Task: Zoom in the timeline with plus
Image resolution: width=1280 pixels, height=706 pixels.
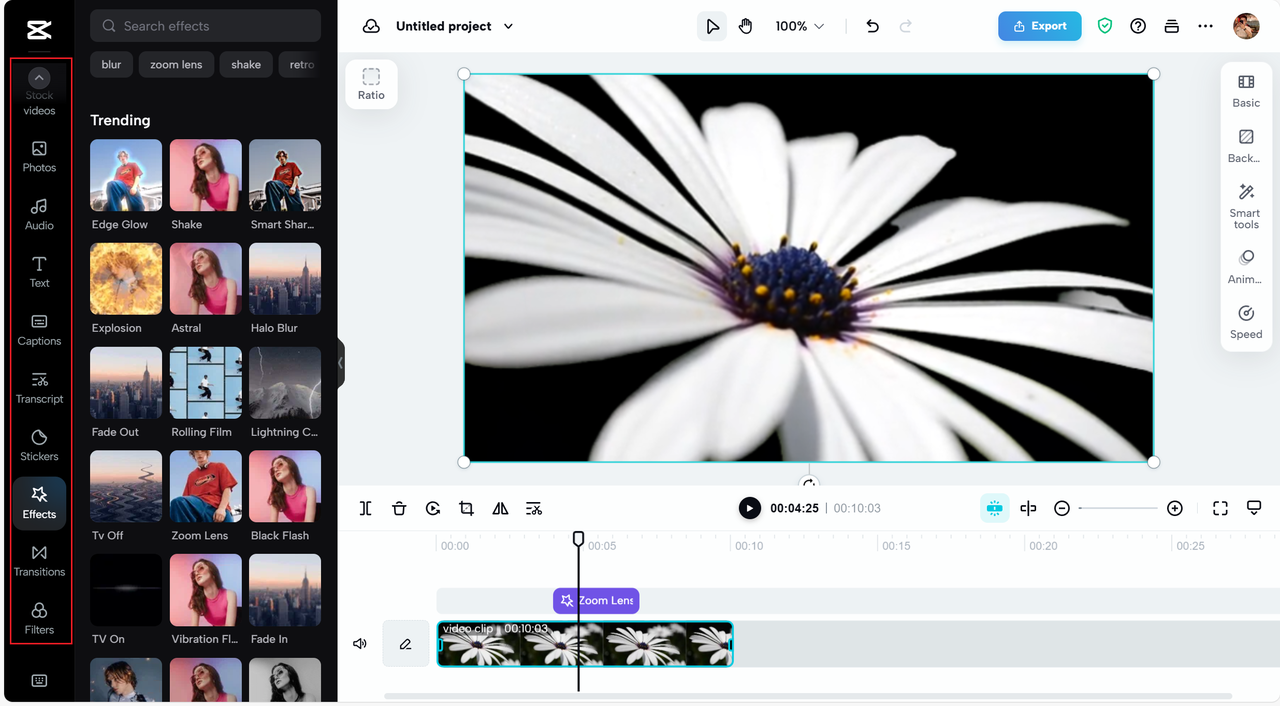Action: (1175, 508)
